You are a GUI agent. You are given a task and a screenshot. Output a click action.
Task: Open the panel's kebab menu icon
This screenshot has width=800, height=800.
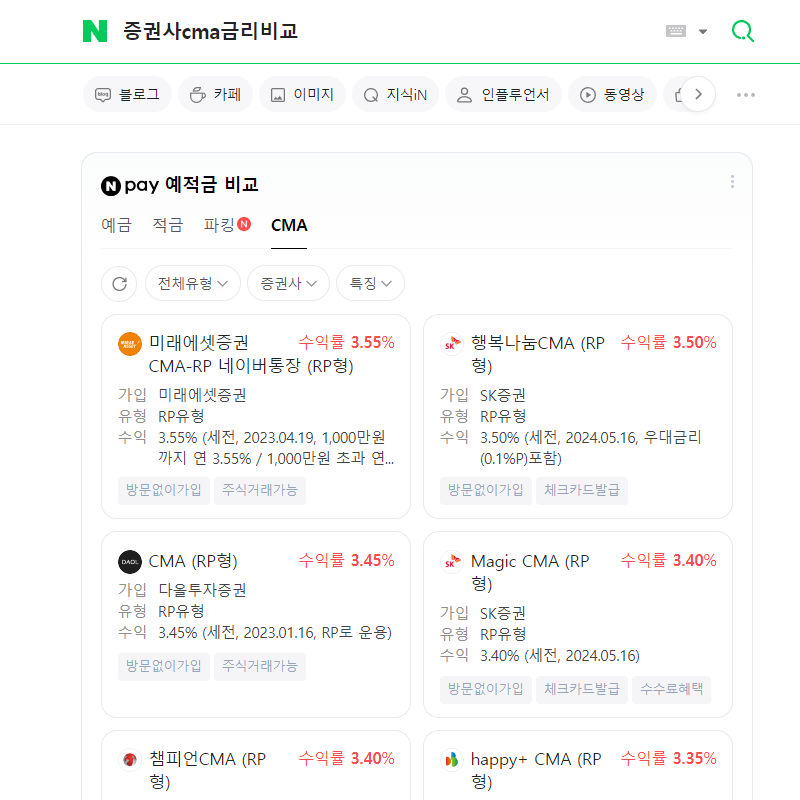pos(732,181)
